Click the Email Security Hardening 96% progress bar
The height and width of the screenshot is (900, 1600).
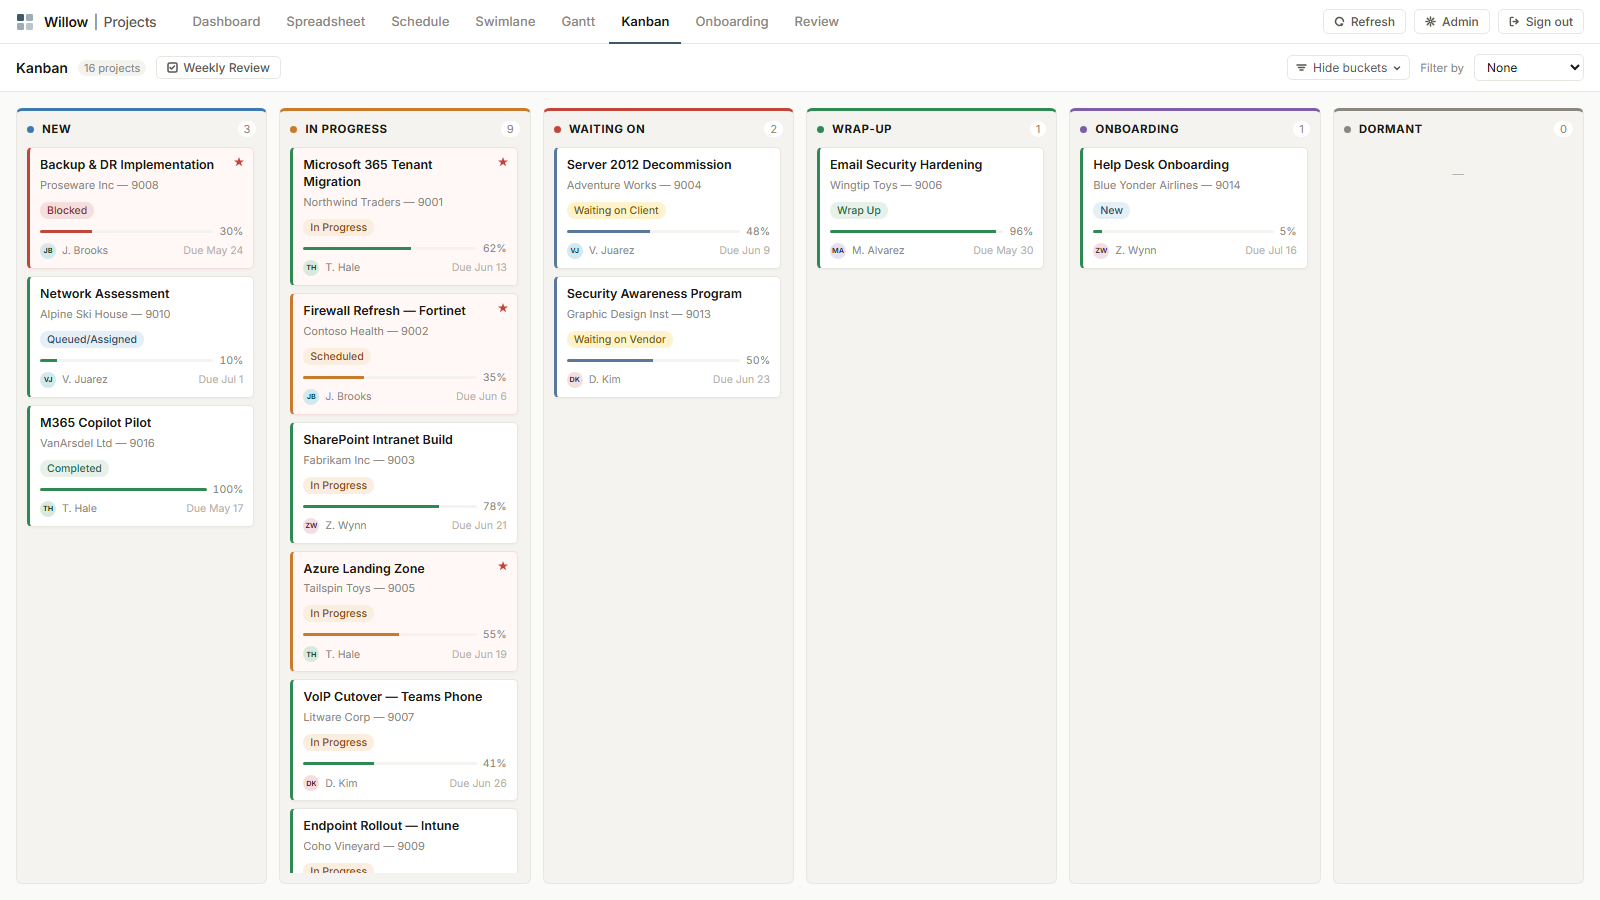point(913,232)
